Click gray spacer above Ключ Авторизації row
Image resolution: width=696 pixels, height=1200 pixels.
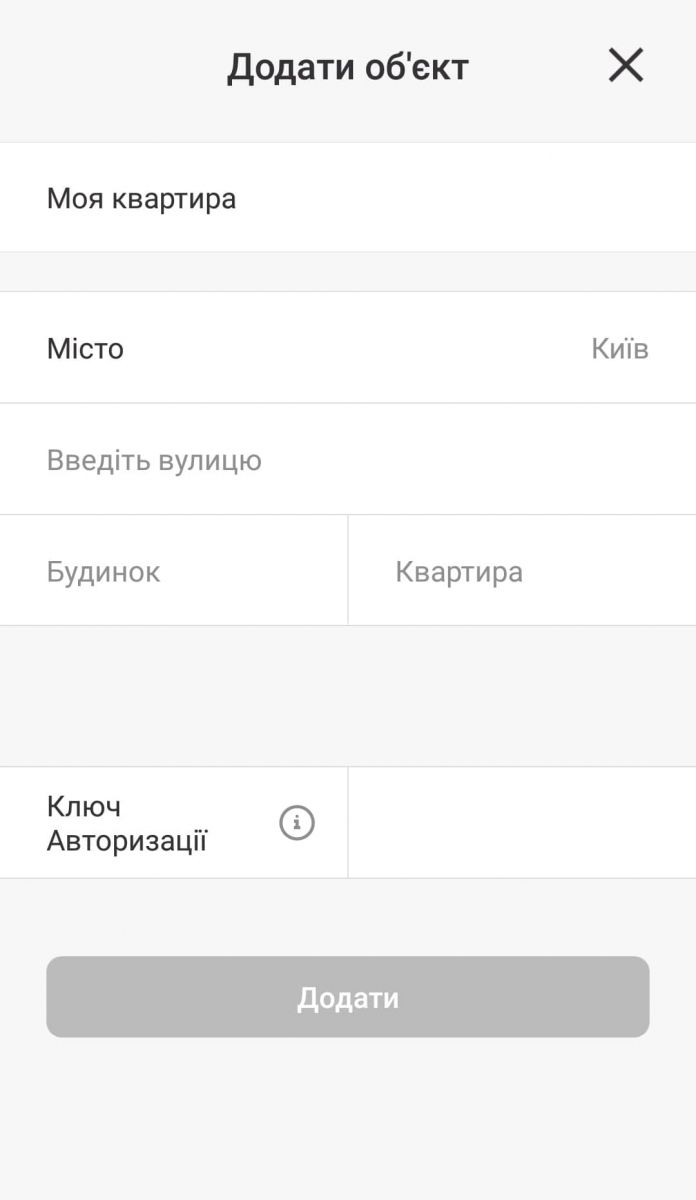(348, 696)
